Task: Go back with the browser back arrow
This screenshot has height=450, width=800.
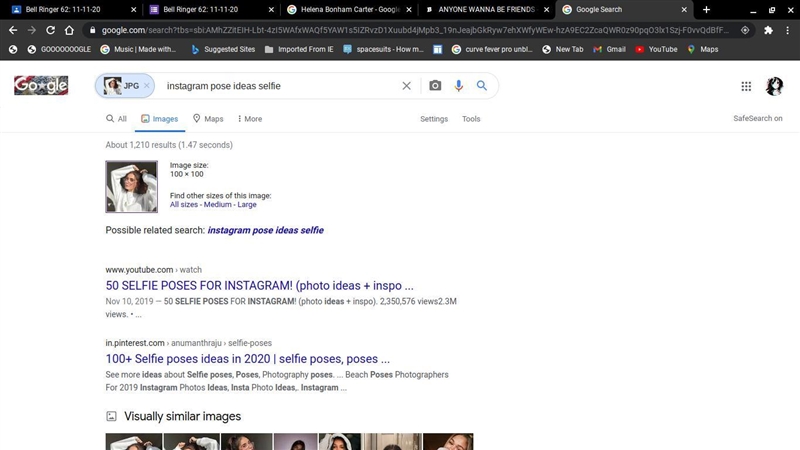Action: pyautogui.click(x=13, y=30)
